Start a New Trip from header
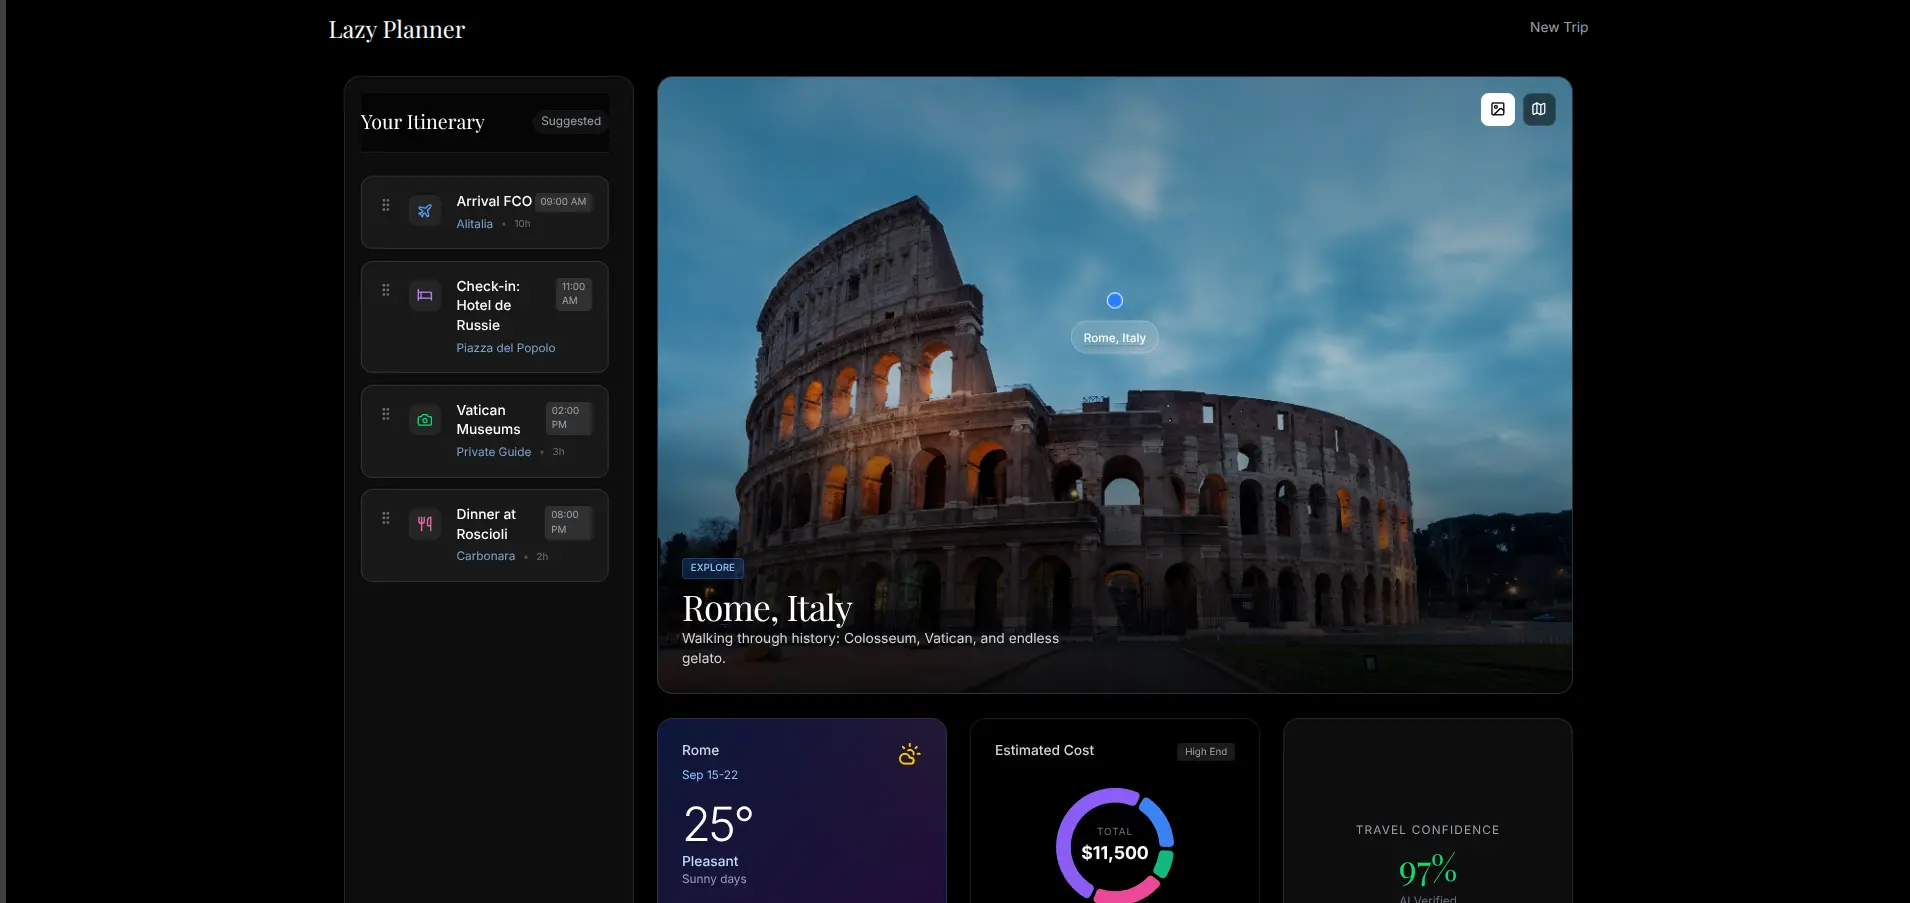Viewport: 1910px width, 903px height. point(1558,27)
